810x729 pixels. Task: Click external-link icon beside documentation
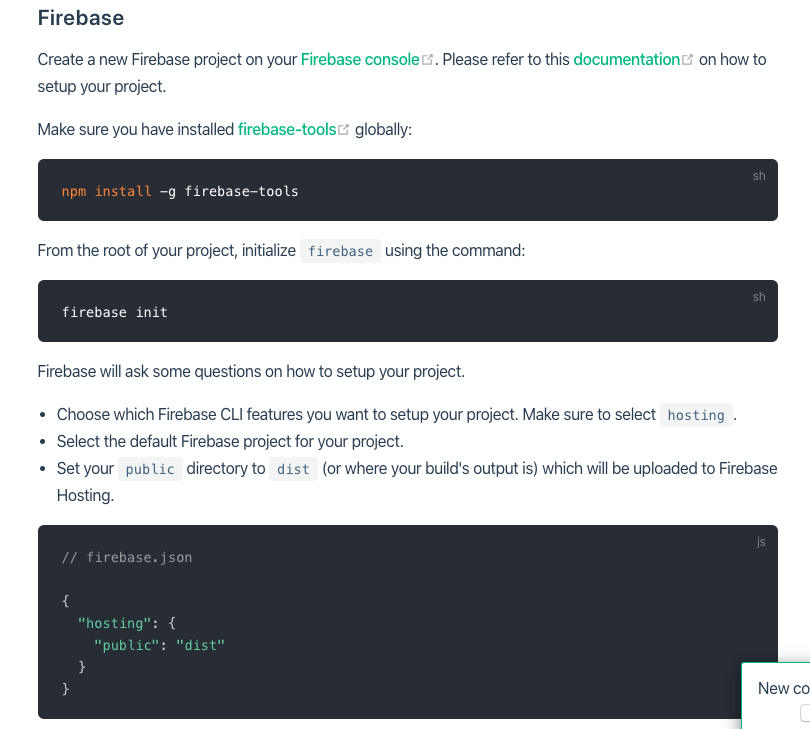(688, 60)
